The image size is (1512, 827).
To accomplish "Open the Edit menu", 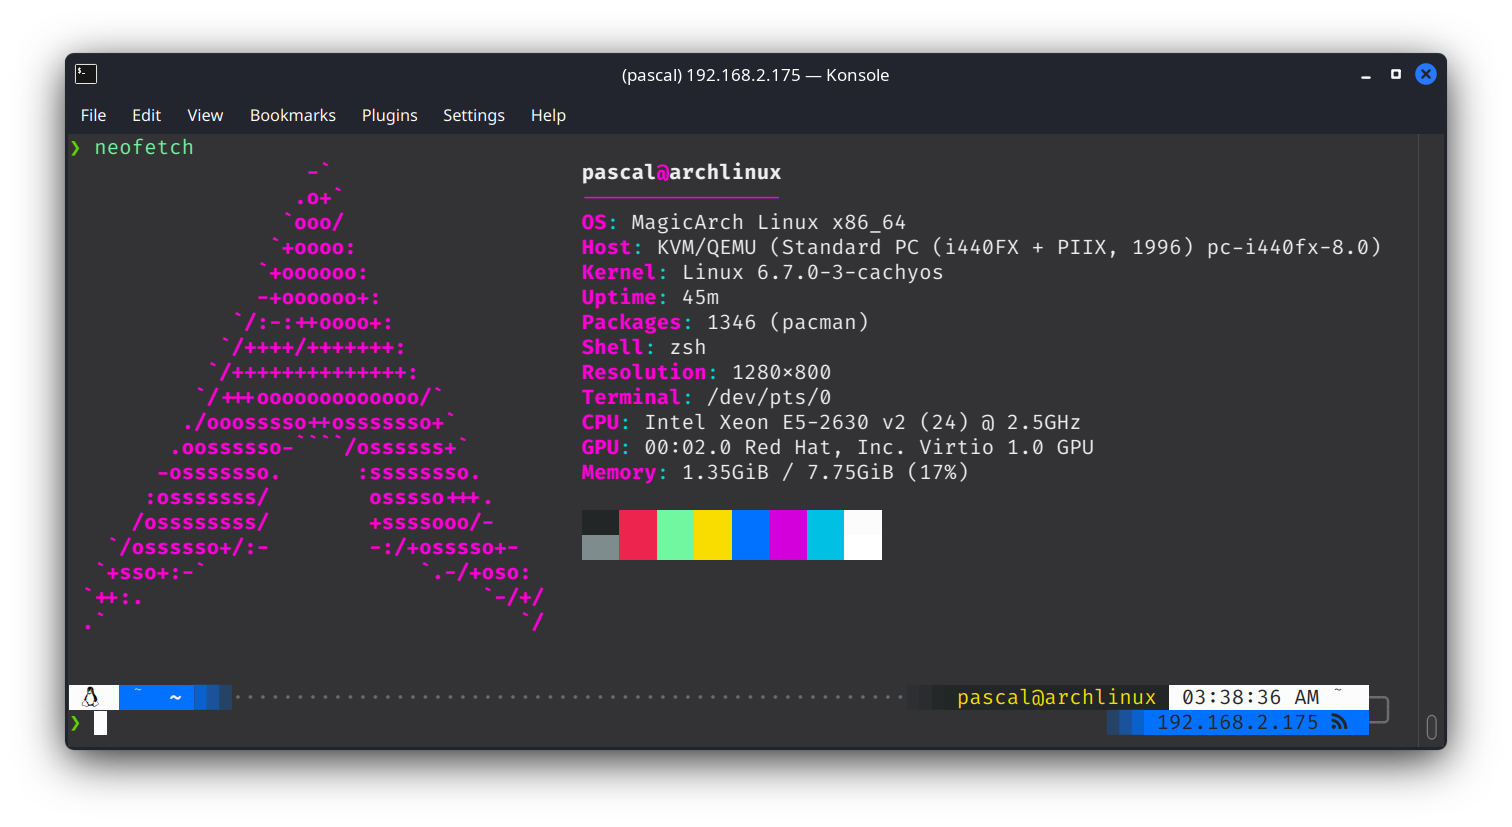I will pyautogui.click(x=146, y=115).
